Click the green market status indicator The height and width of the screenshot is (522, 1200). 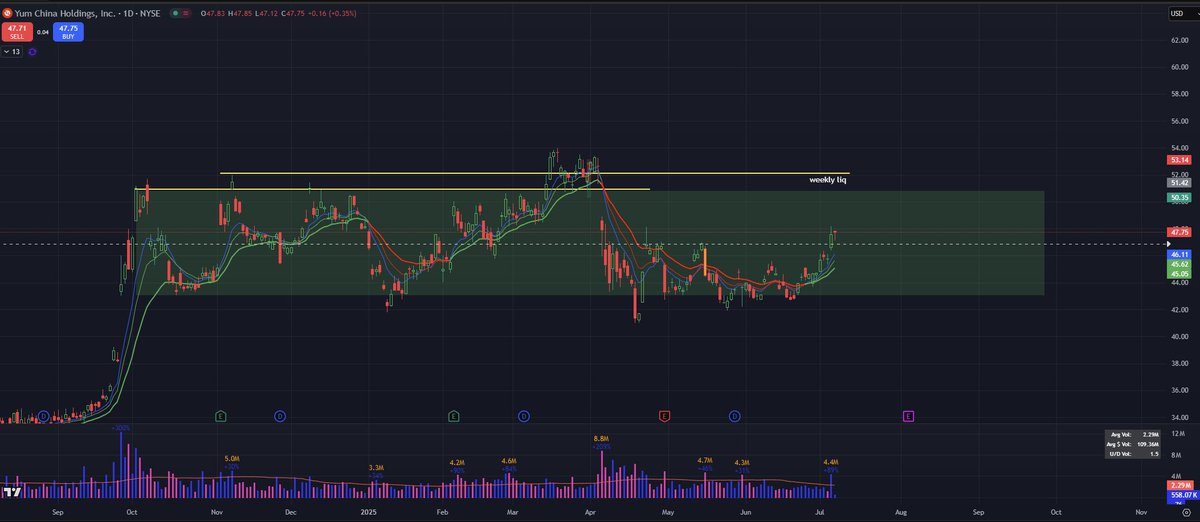[x=177, y=13]
